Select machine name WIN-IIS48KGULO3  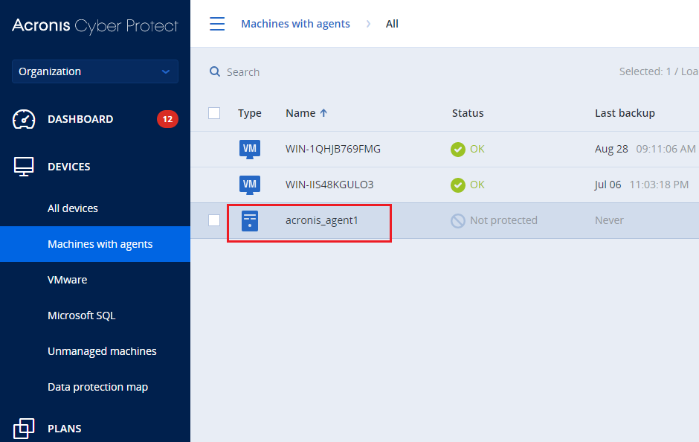(329, 185)
